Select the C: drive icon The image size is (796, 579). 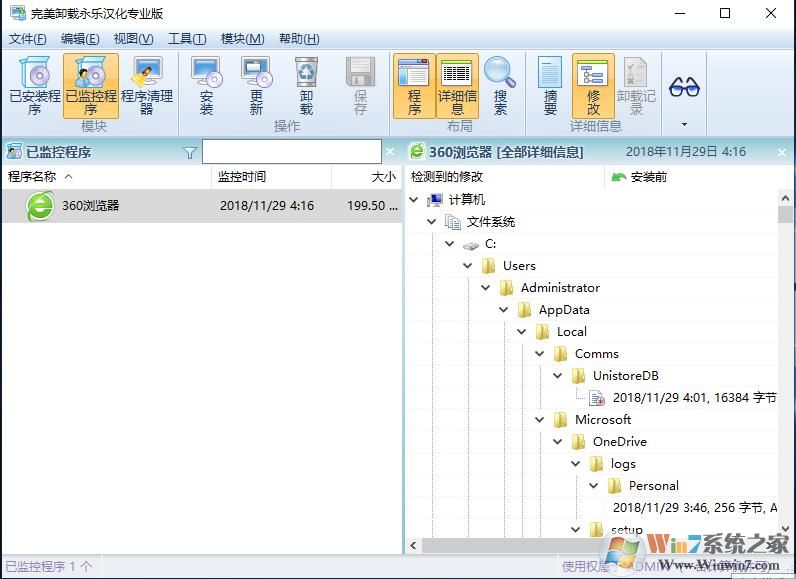click(471, 245)
